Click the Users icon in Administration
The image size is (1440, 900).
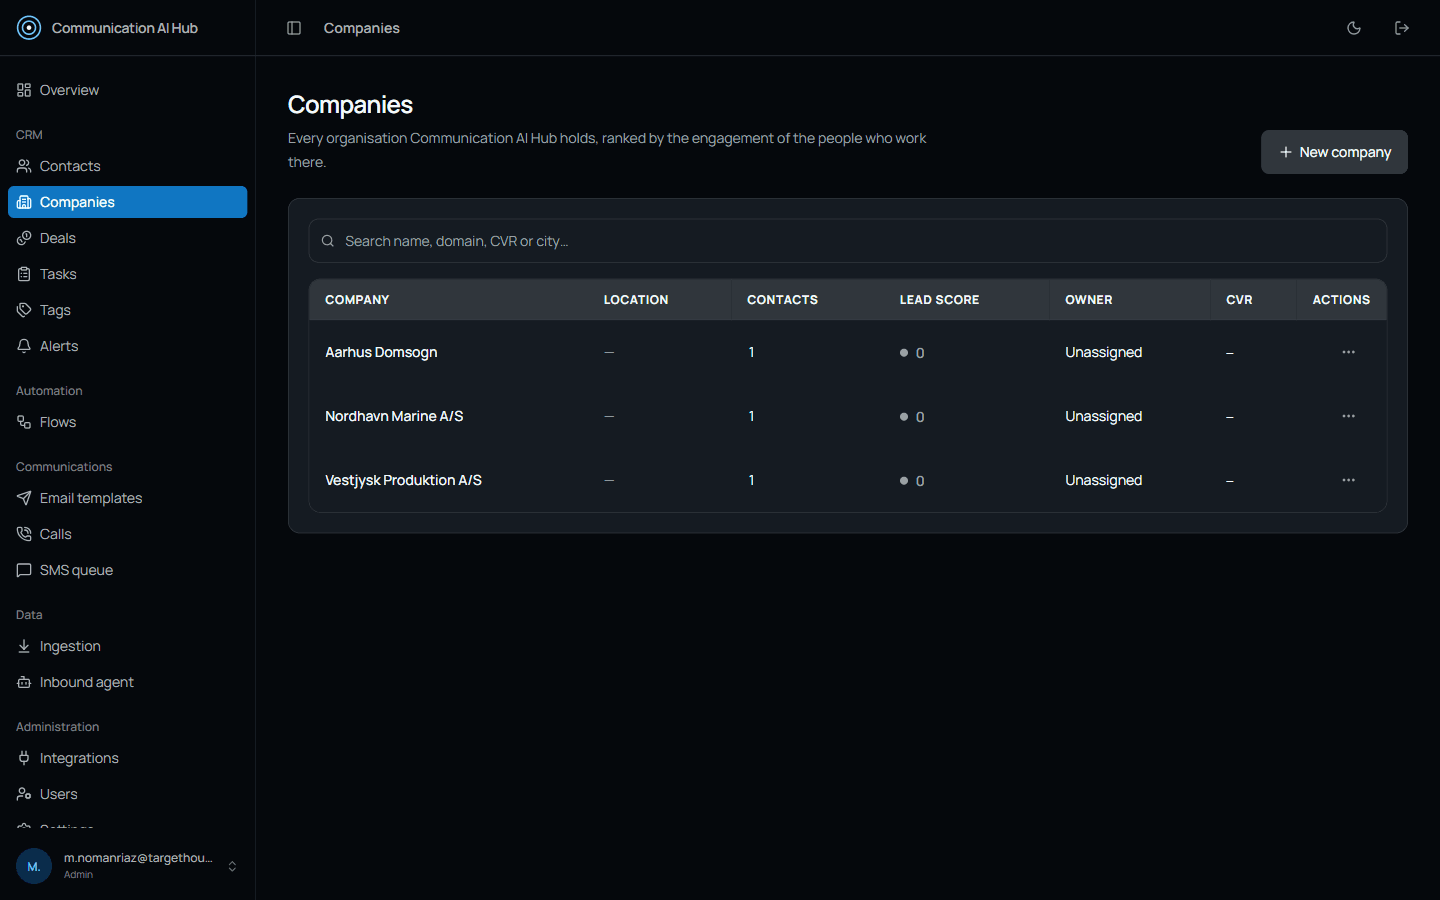pos(24,794)
